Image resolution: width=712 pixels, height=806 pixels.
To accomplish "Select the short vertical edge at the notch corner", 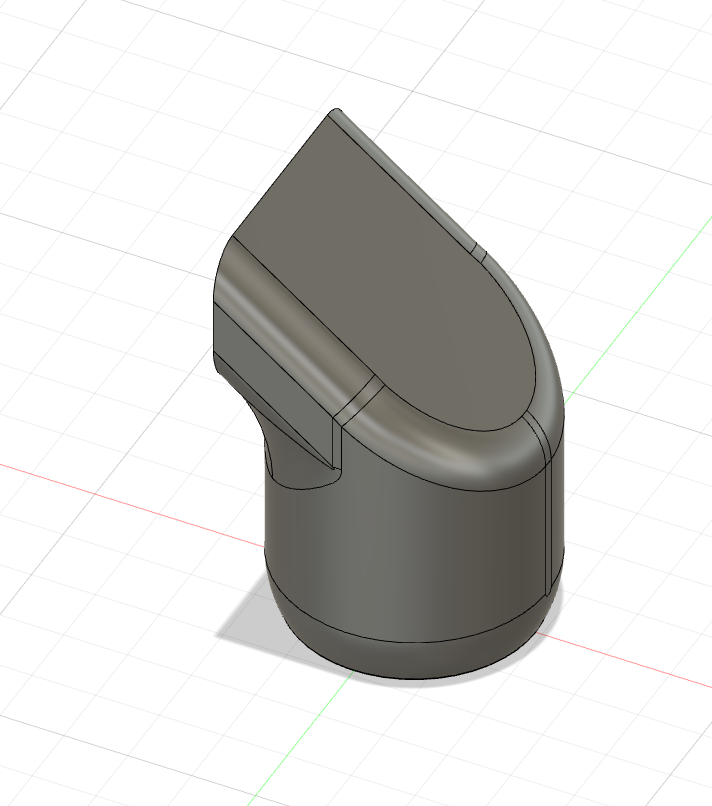I will point(333,447).
